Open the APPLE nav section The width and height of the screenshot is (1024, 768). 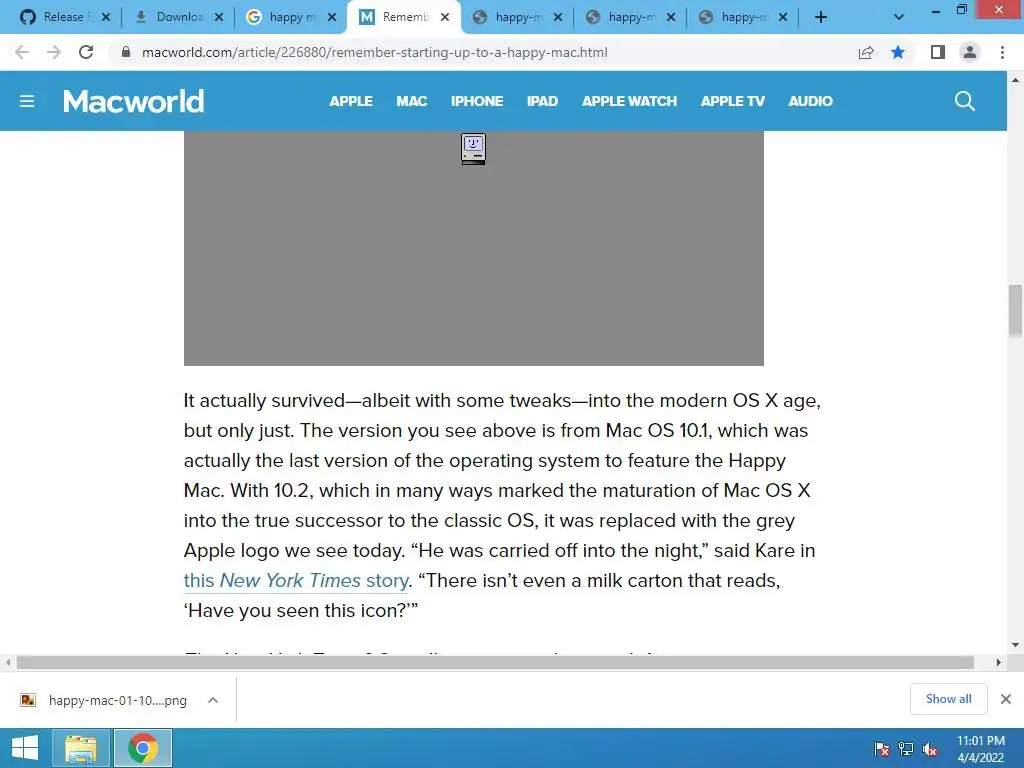coord(351,101)
